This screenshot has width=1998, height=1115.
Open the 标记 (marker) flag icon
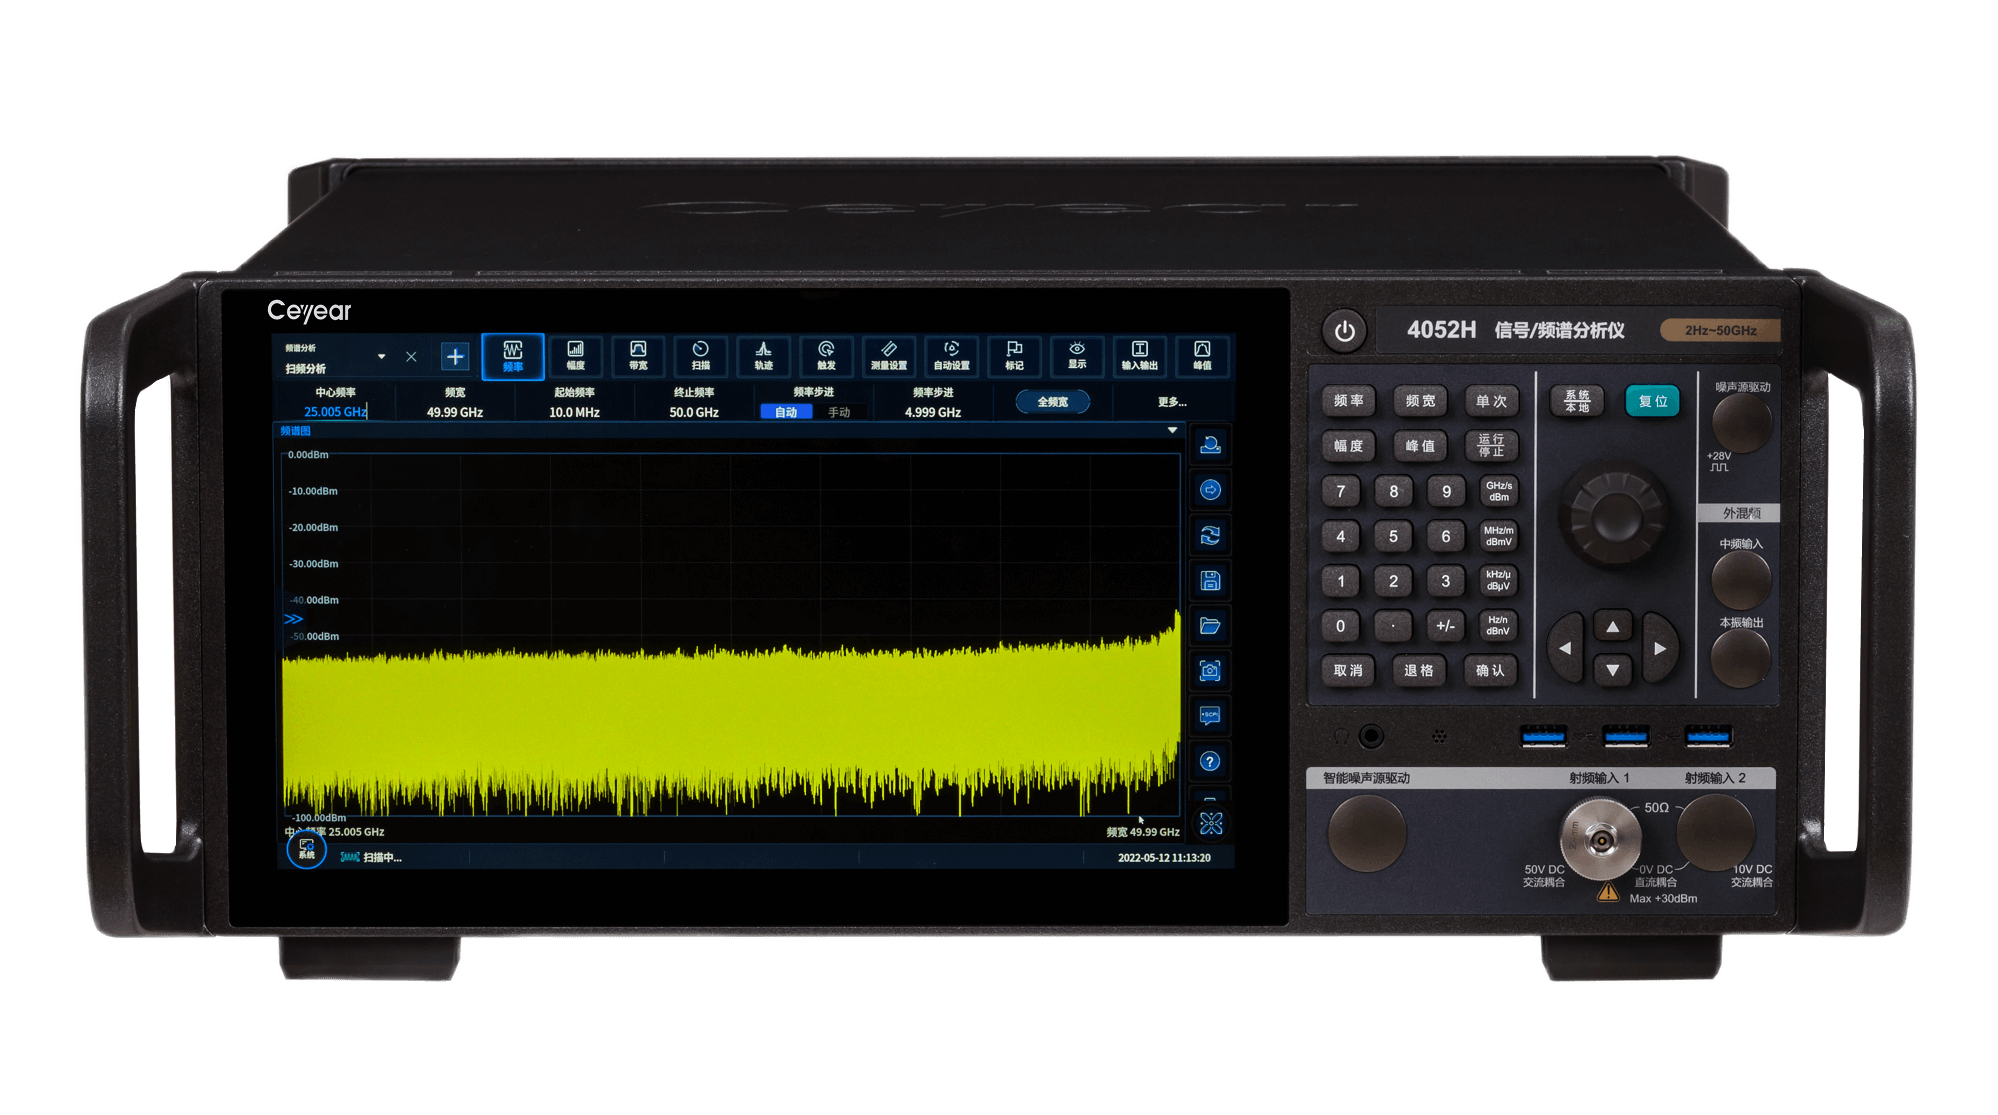point(1014,355)
